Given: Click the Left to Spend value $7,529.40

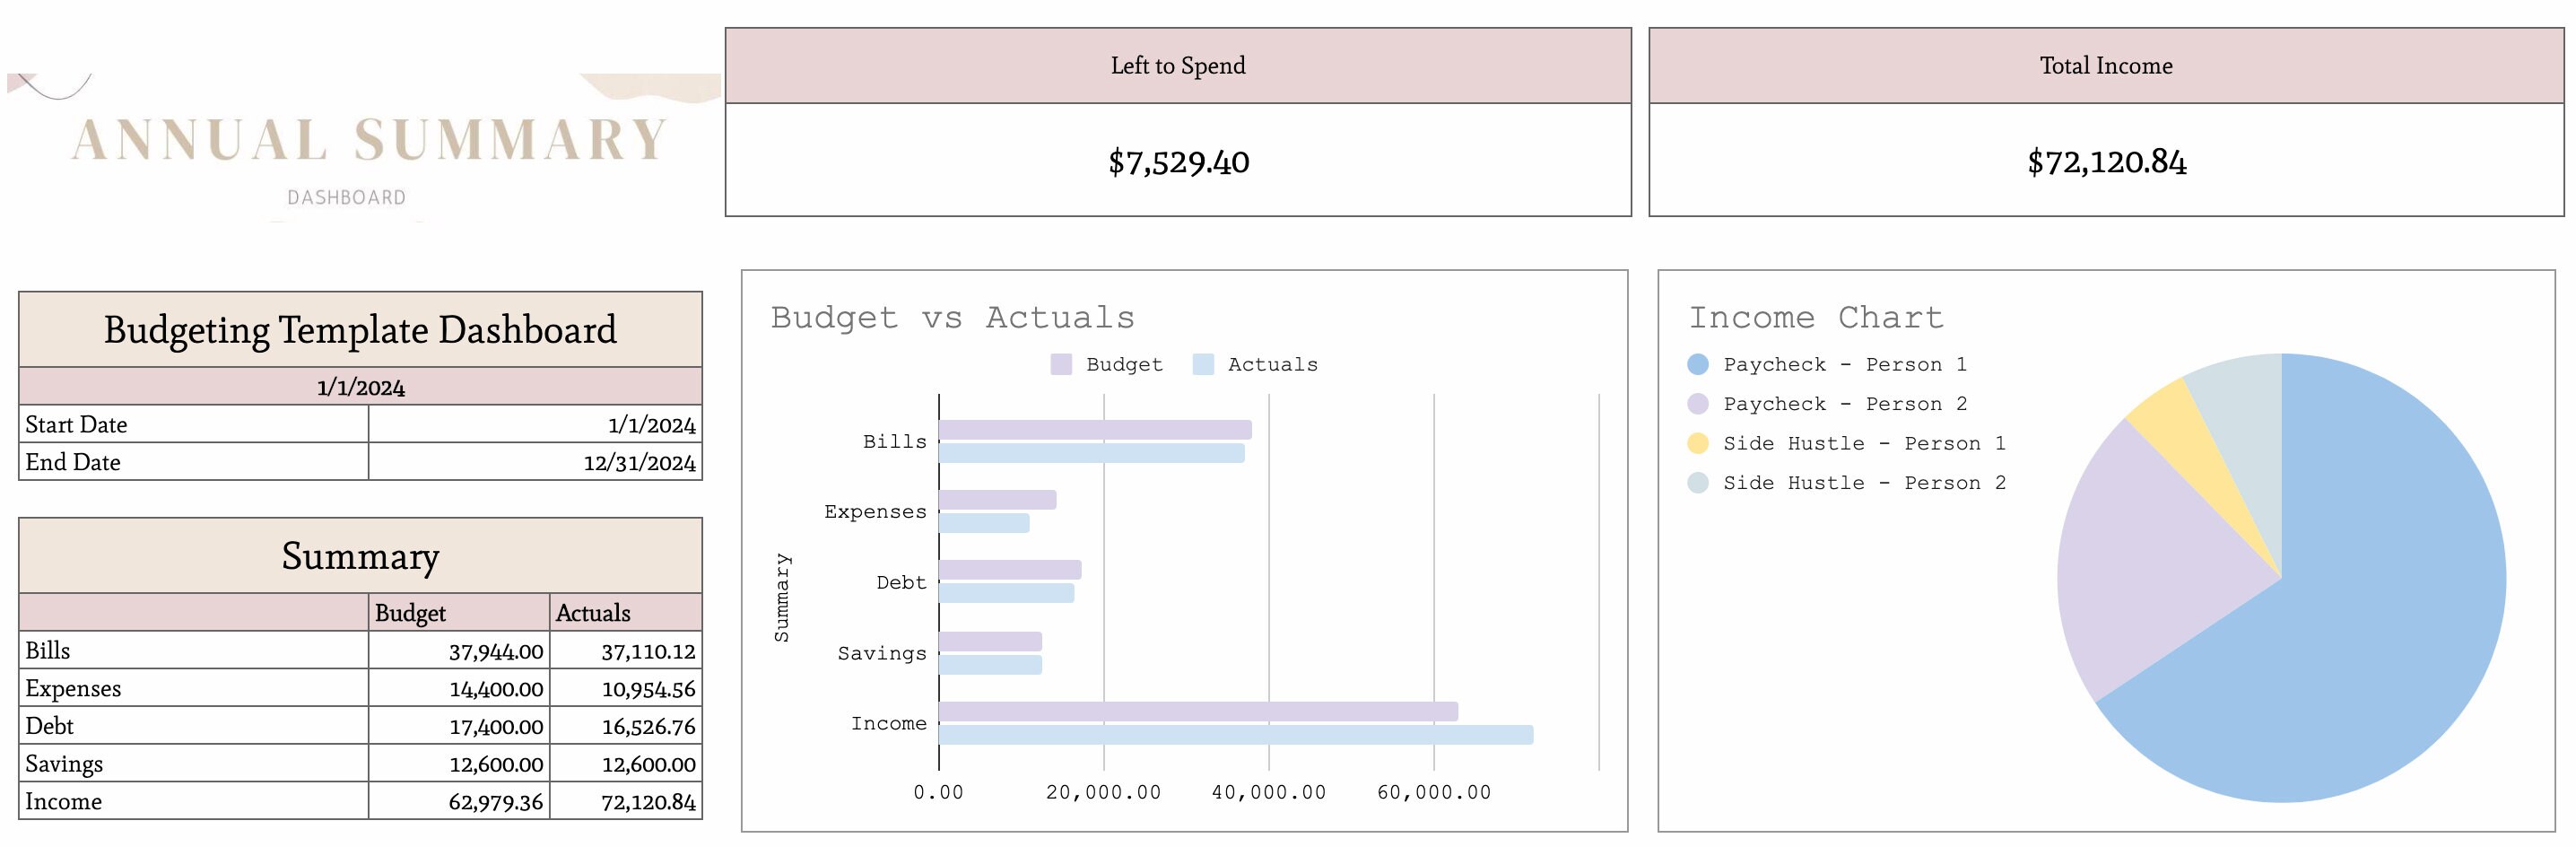Looking at the screenshot, I should pos(1178,161).
